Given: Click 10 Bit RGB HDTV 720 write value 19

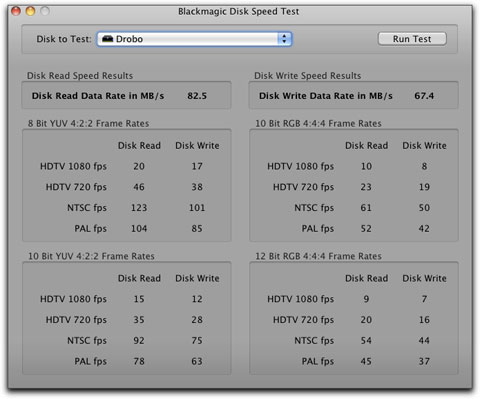Looking at the screenshot, I should pos(424,187).
